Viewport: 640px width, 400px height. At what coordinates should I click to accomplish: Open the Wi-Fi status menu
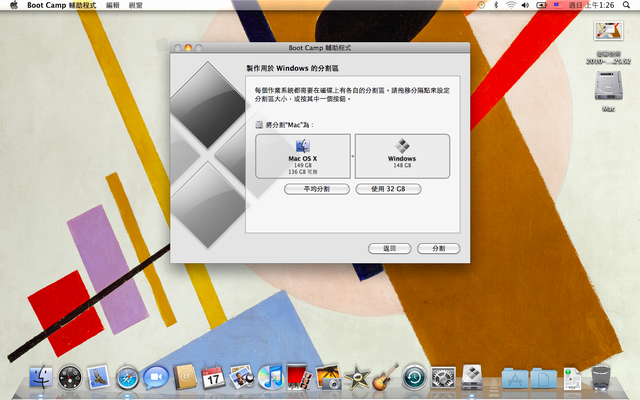(511, 5)
